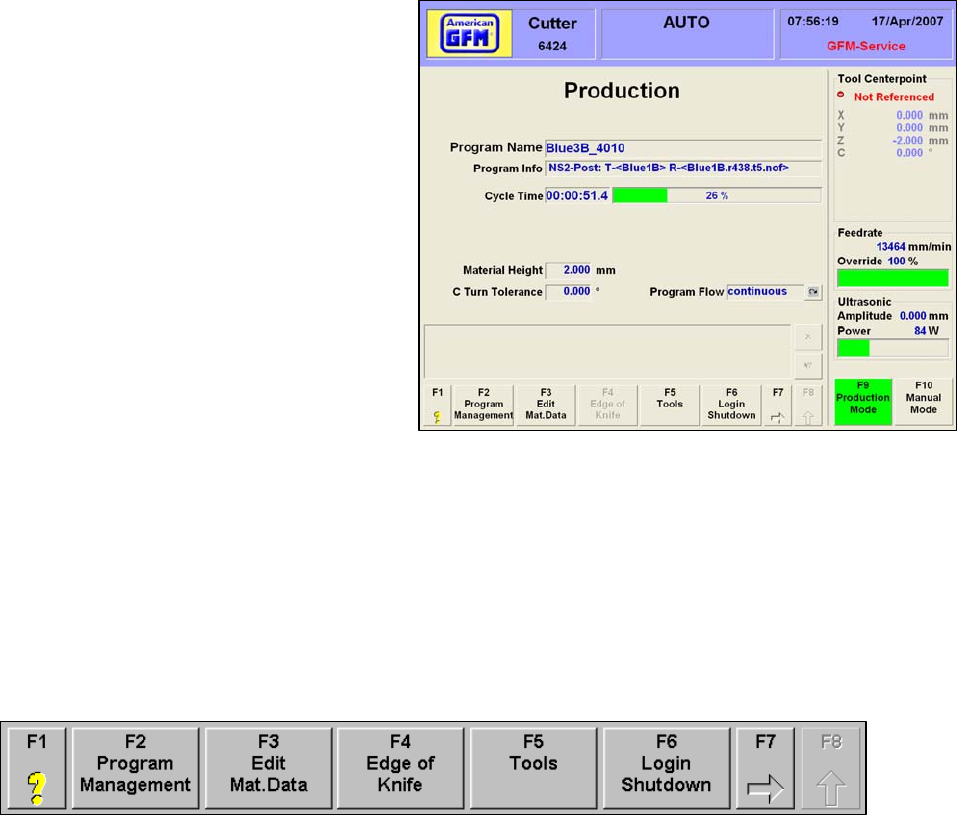Click the 'Cutter 6424' machine panel
This screenshot has width=957, height=815.
pyautogui.click(x=553, y=34)
